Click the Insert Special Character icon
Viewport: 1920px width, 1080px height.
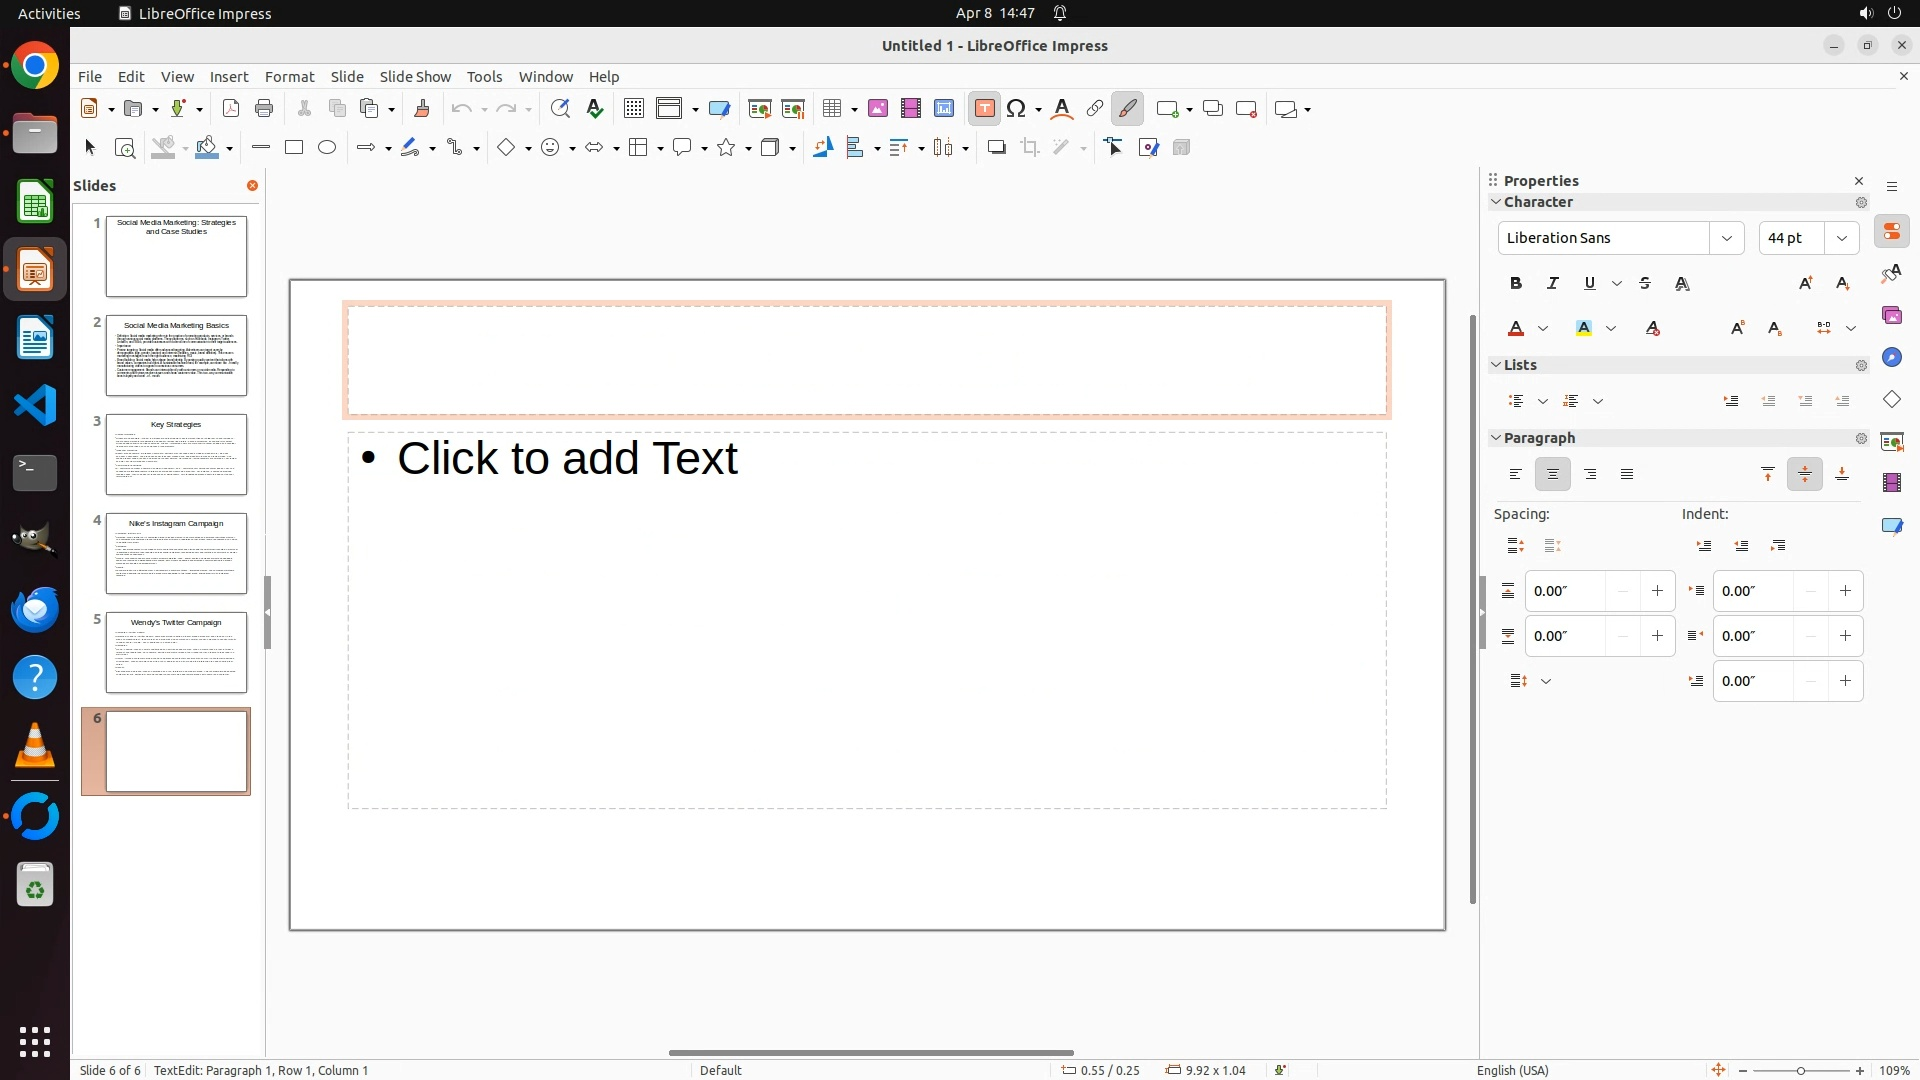click(x=1016, y=109)
